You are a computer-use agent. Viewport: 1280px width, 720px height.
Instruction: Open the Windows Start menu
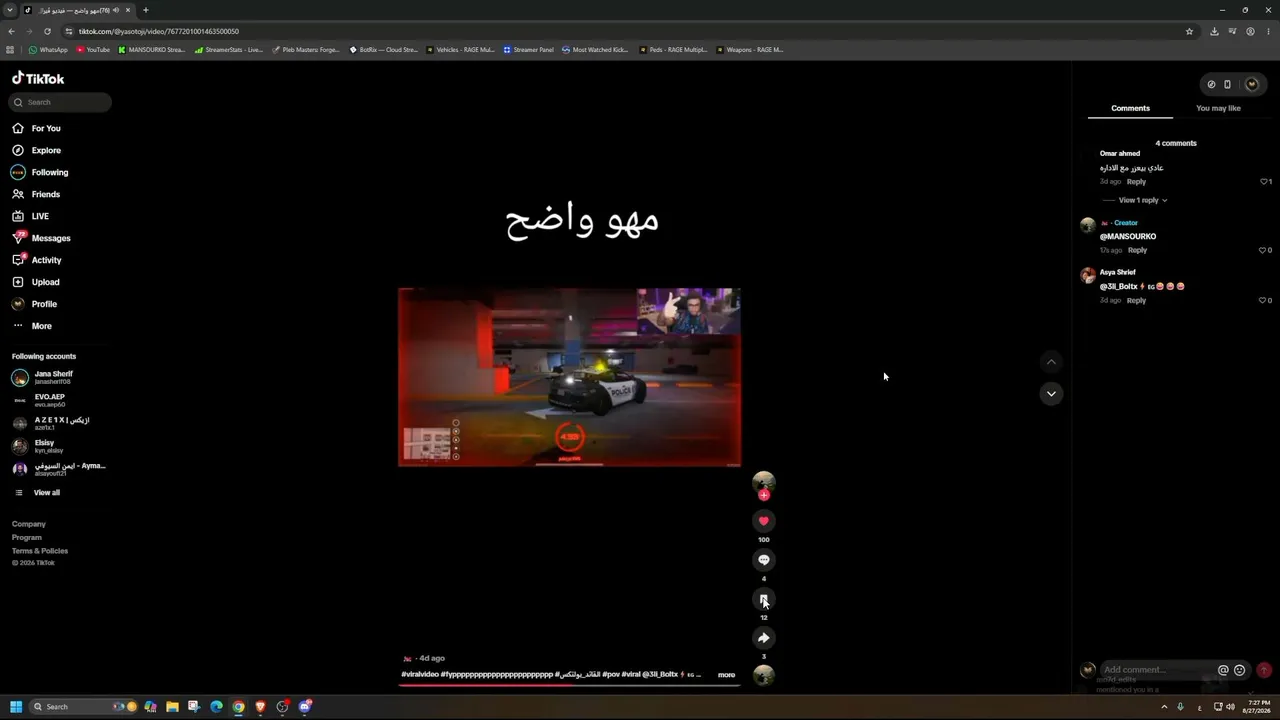click(16, 707)
